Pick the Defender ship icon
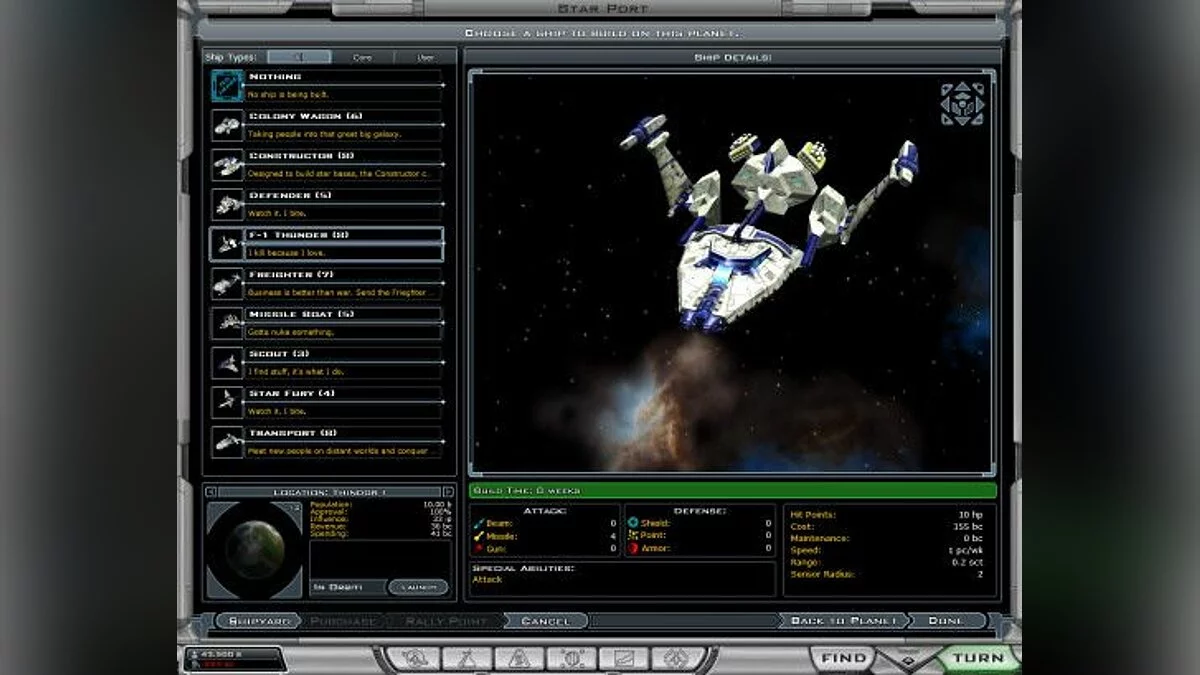 pos(227,204)
